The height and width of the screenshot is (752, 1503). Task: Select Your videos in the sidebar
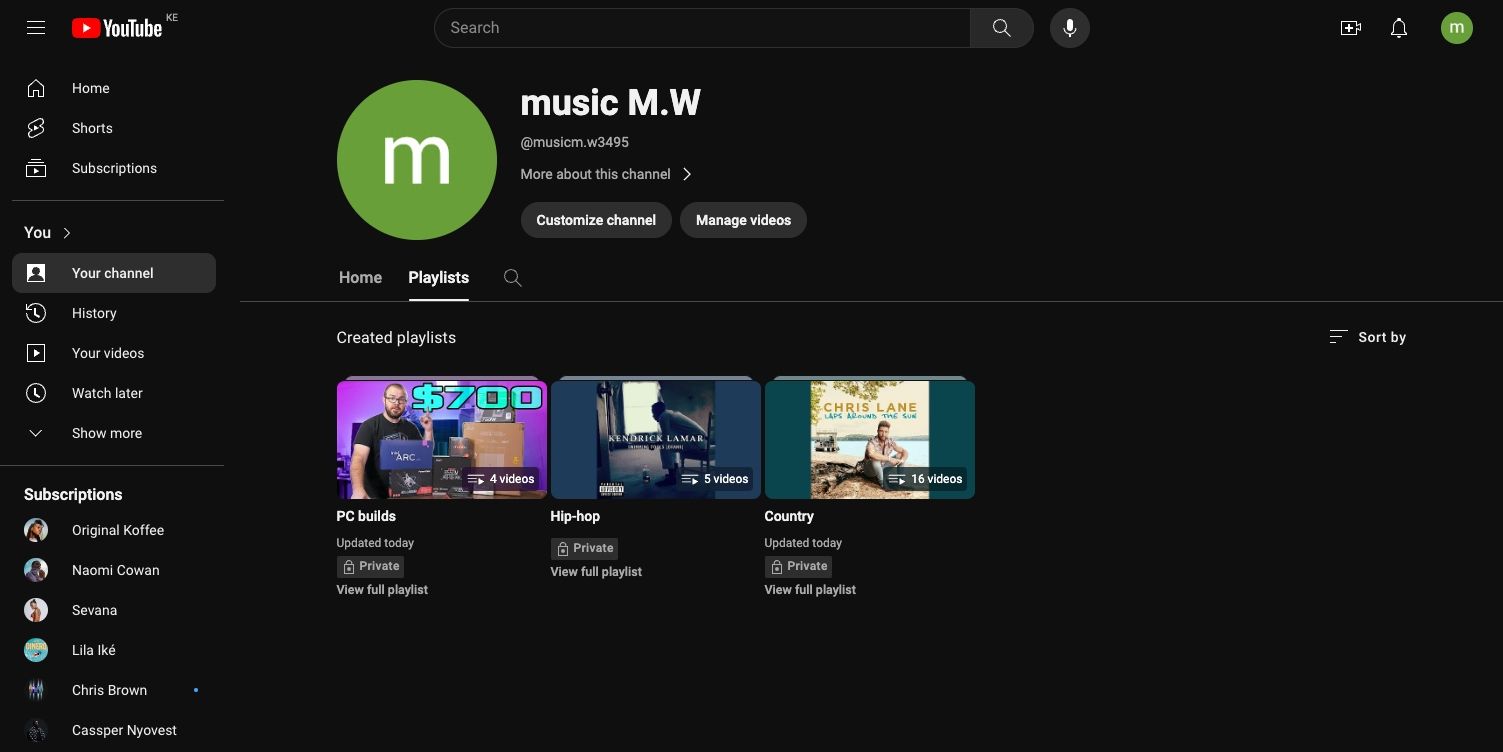point(107,353)
